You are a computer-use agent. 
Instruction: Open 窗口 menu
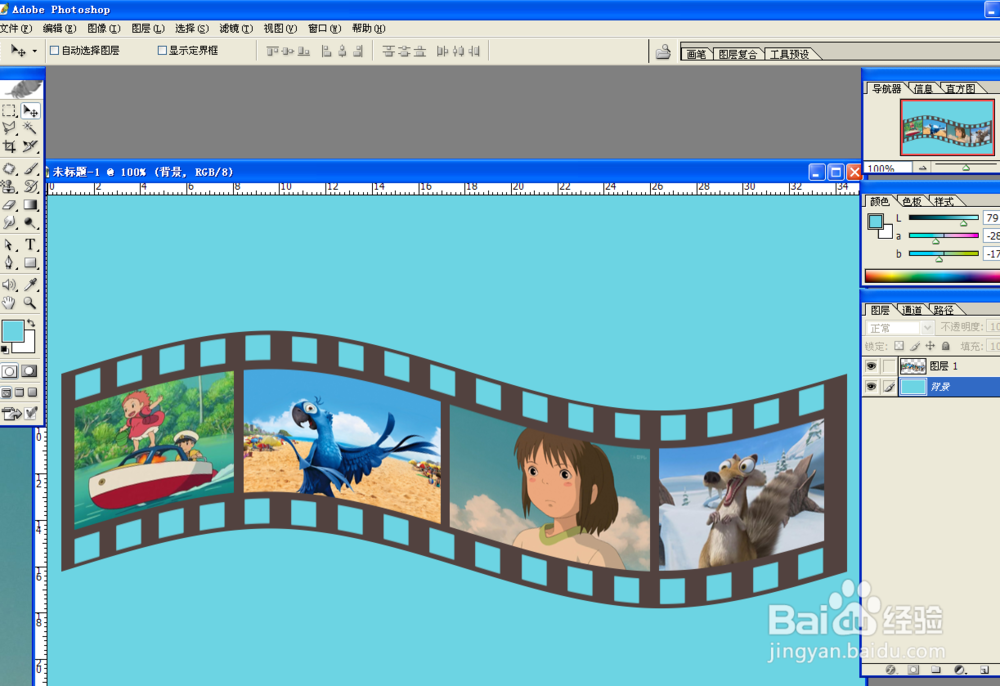point(325,29)
